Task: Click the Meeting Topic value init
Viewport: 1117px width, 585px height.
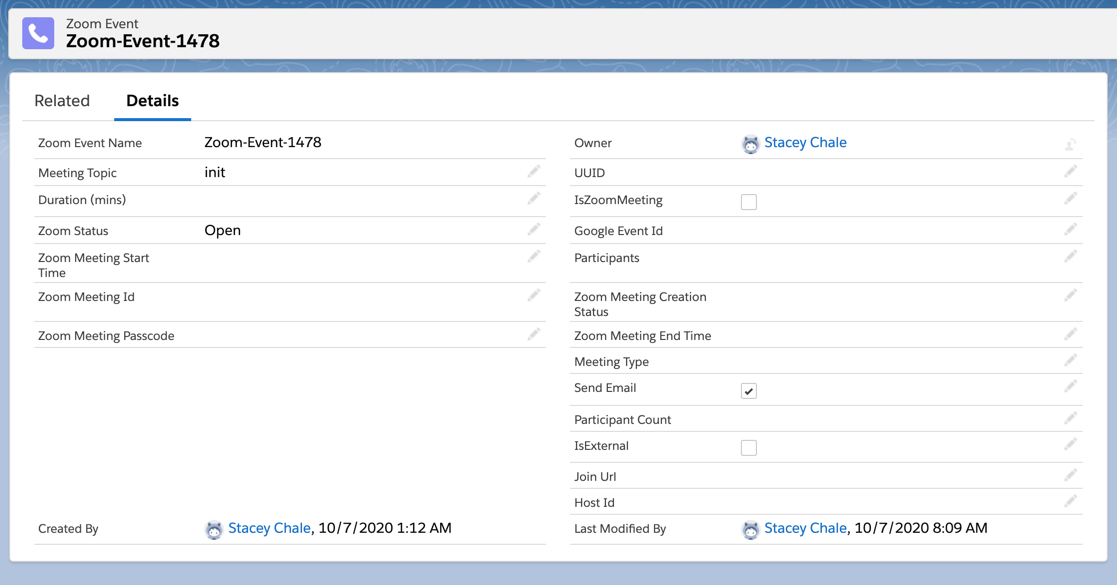Action: pos(214,172)
